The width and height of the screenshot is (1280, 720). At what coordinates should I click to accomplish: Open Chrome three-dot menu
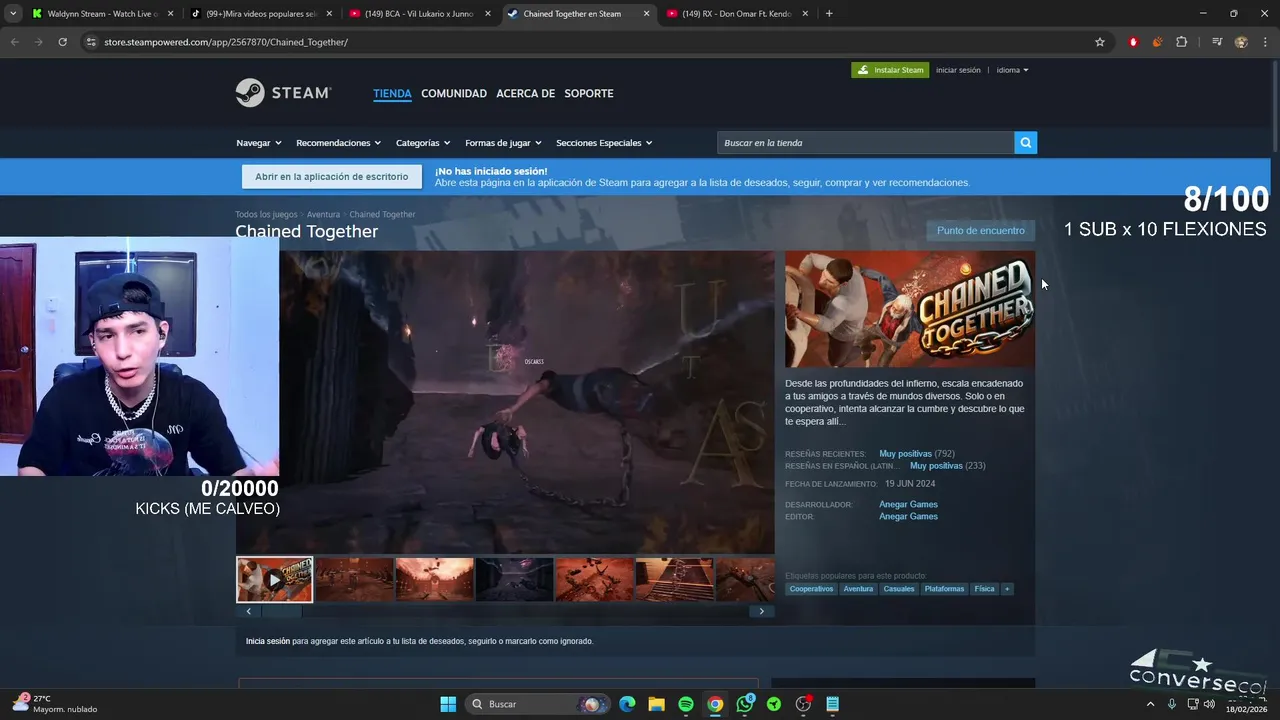(1265, 42)
